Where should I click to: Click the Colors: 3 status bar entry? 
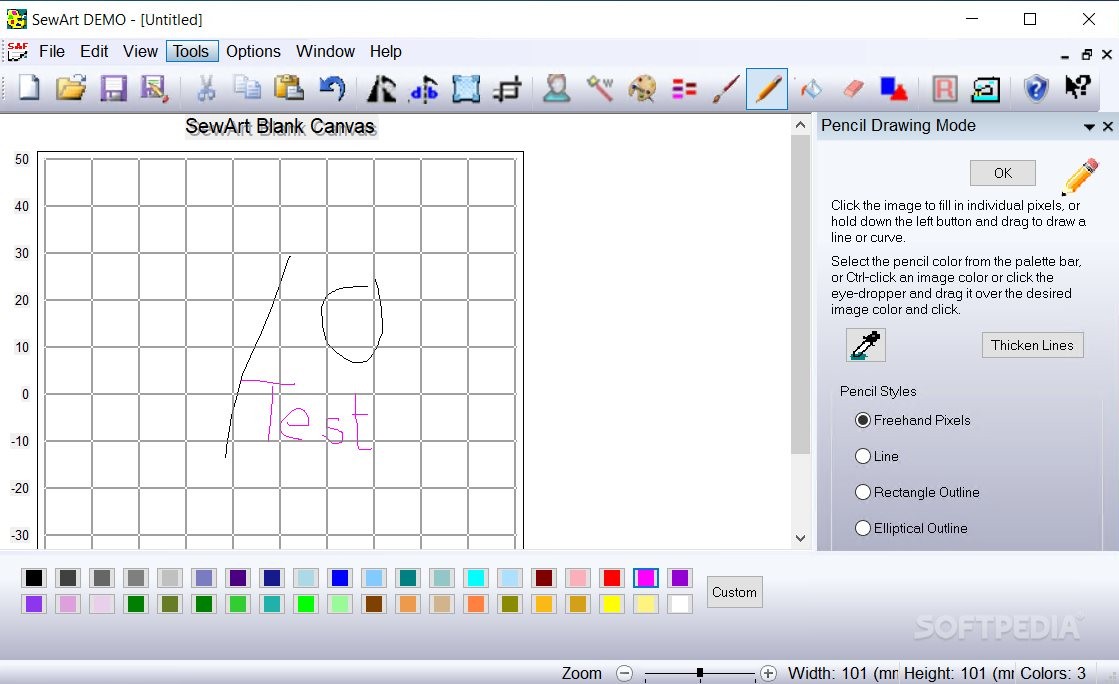click(x=1053, y=673)
